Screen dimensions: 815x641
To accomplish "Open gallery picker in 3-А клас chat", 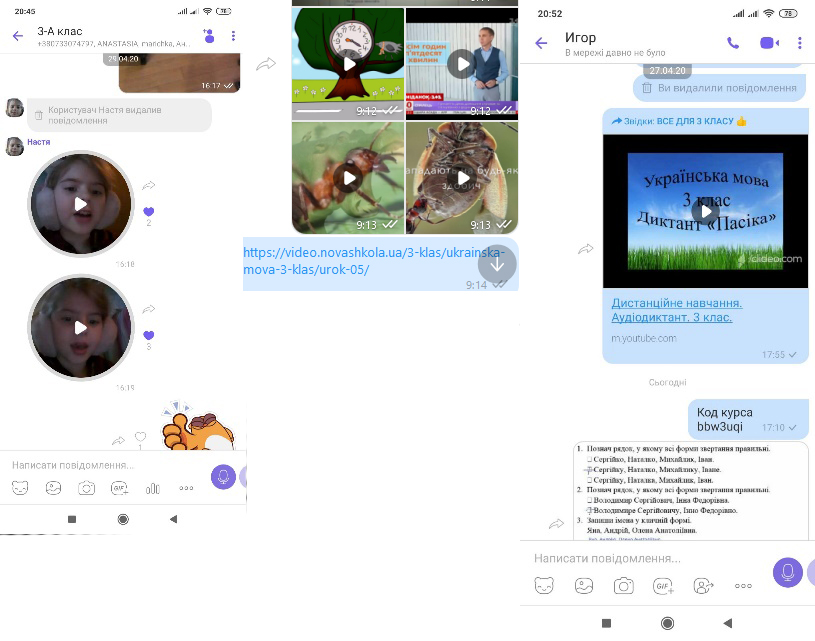I will 53,488.
